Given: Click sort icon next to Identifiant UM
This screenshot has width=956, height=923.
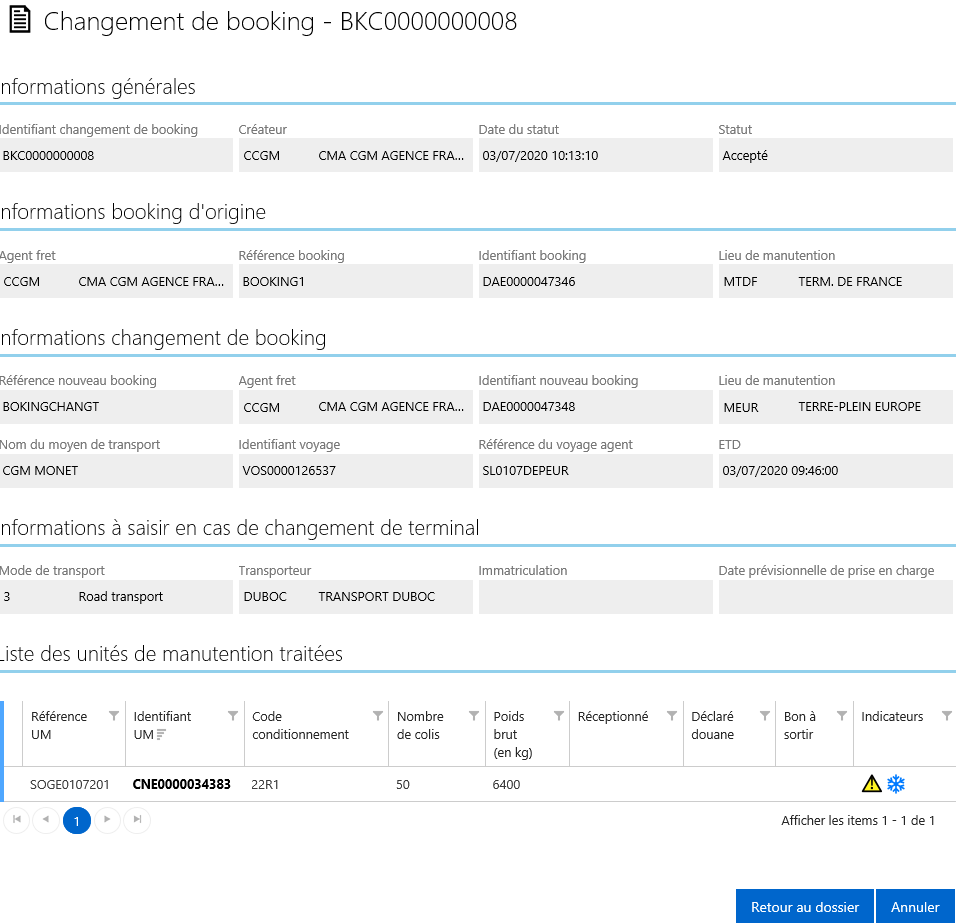Looking at the screenshot, I should pyautogui.click(x=161, y=735).
